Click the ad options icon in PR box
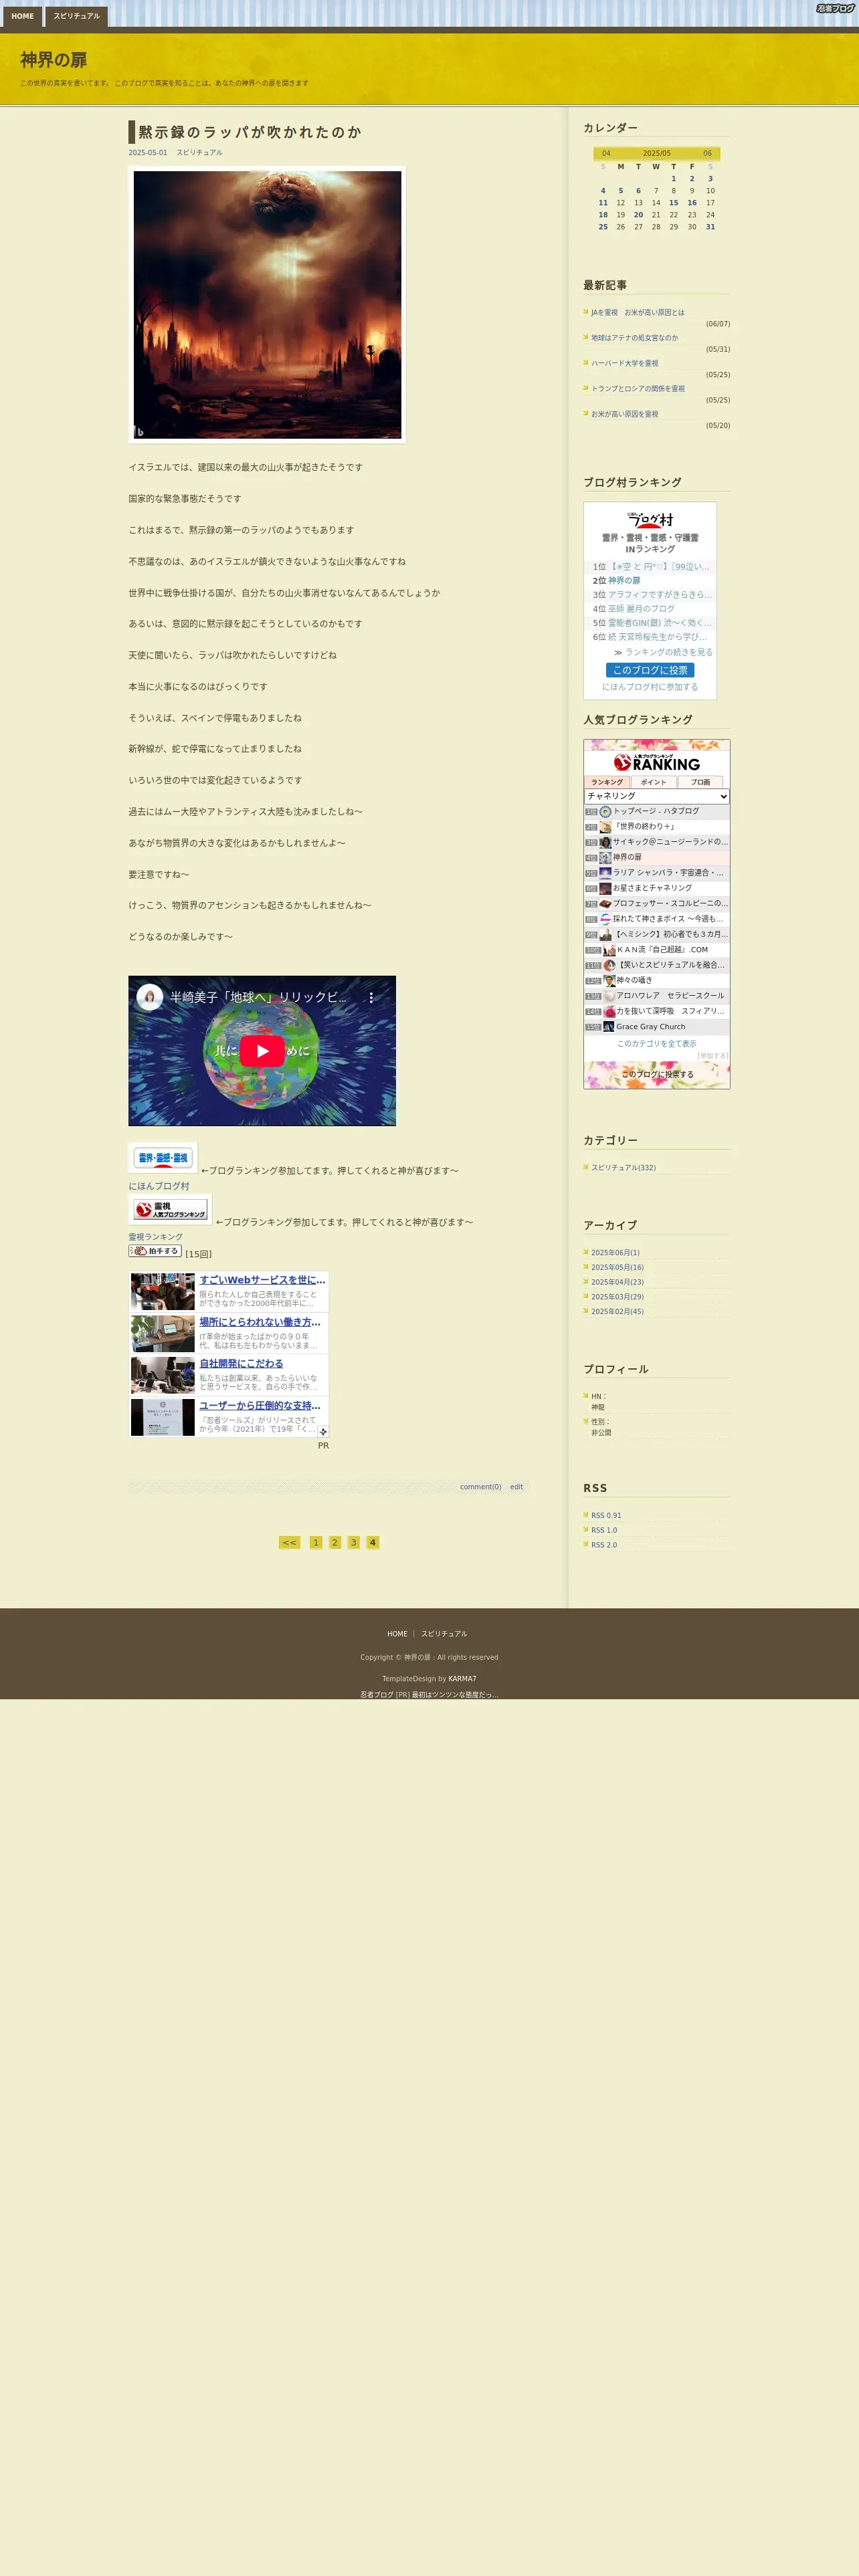The height and width of the screenshot is (2576, 859). (x=323, y=1431)
